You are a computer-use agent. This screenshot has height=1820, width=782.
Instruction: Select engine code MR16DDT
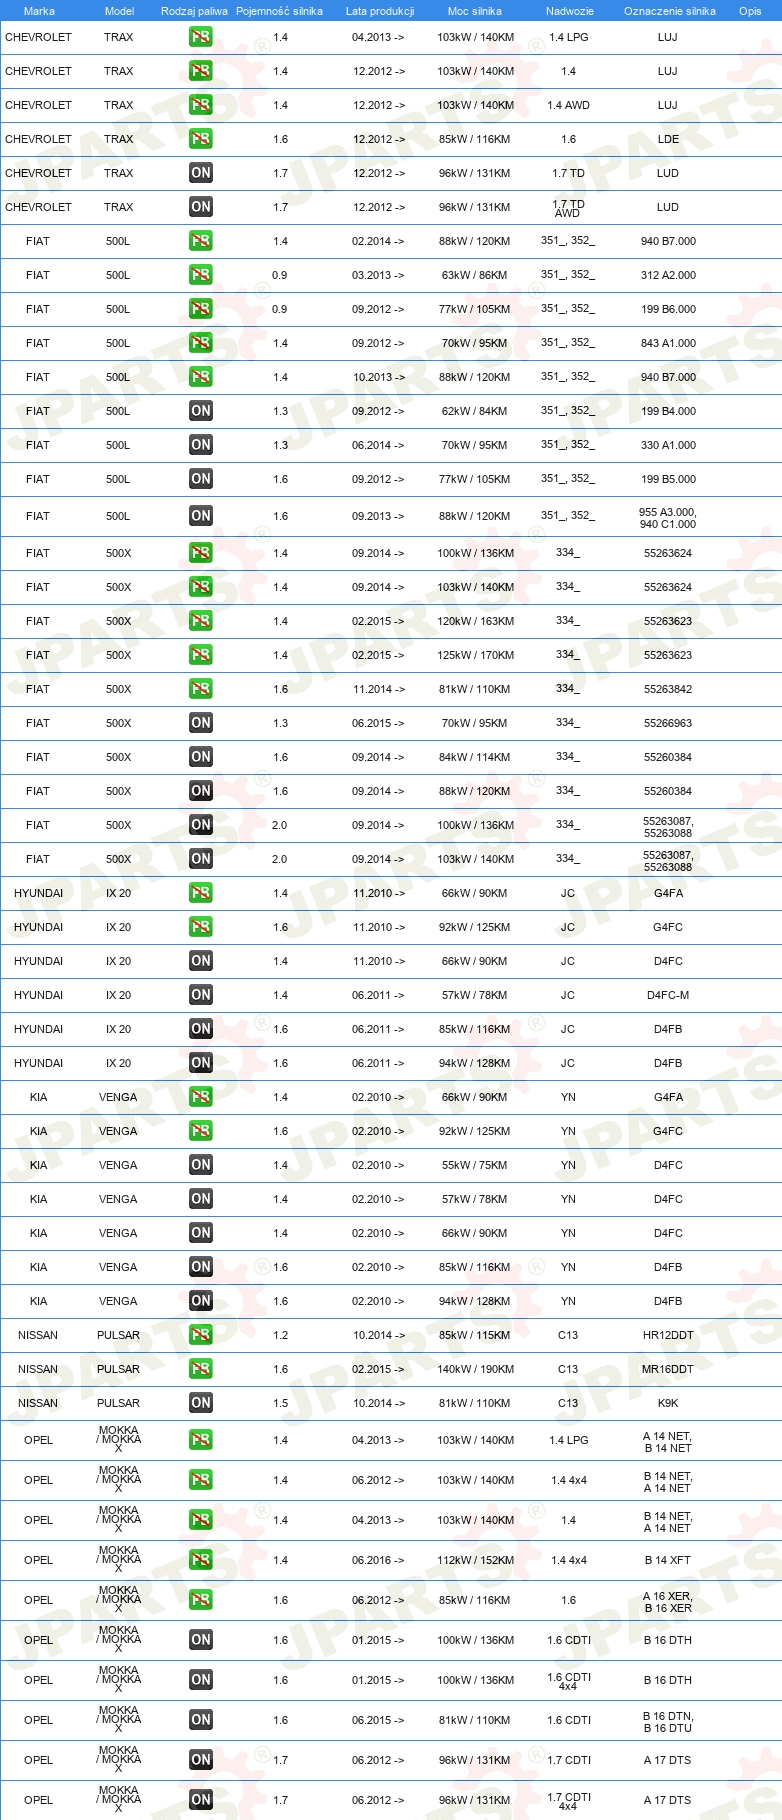click(x=668, y=1369)
